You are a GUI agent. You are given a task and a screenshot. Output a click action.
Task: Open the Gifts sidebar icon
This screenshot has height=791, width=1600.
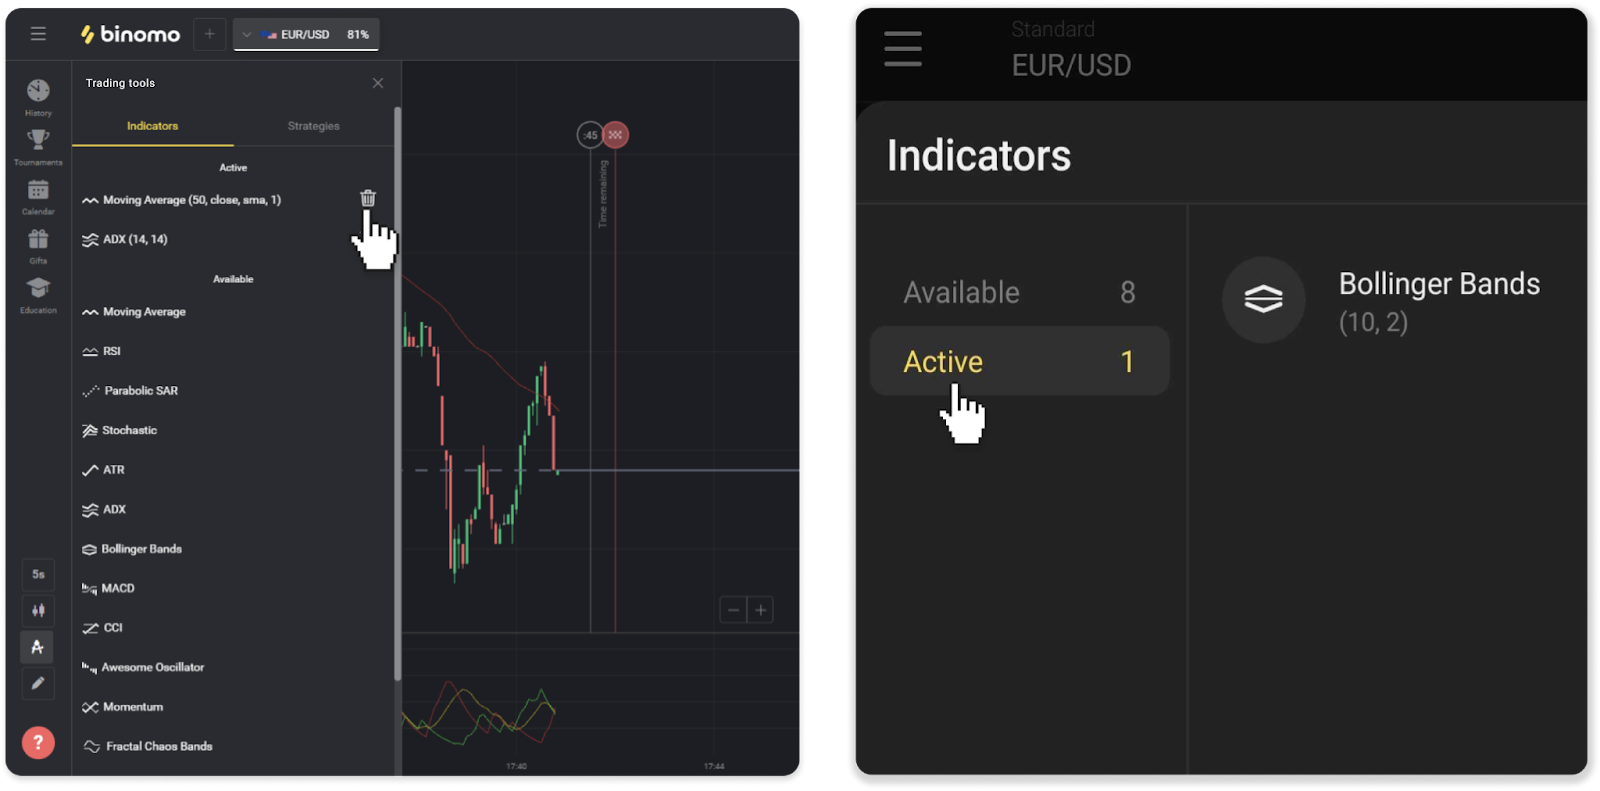click(x=38, y=241)
